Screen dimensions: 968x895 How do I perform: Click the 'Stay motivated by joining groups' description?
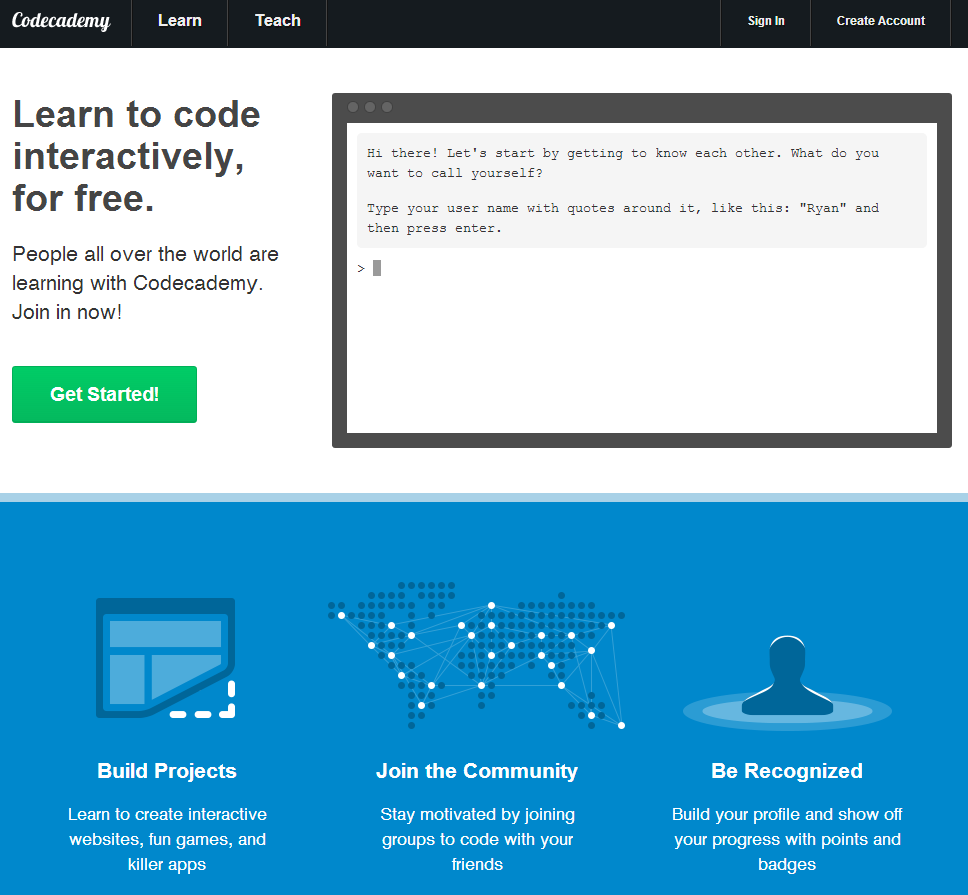coord(477,839)
